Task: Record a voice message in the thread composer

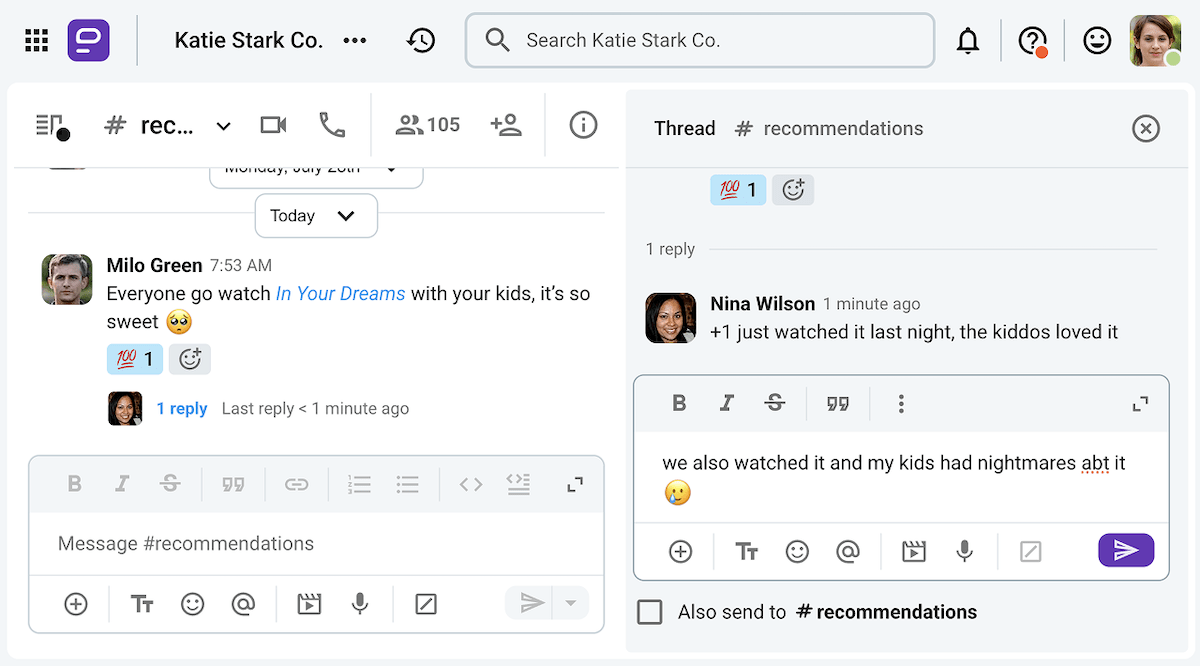Action: [963, 550]
